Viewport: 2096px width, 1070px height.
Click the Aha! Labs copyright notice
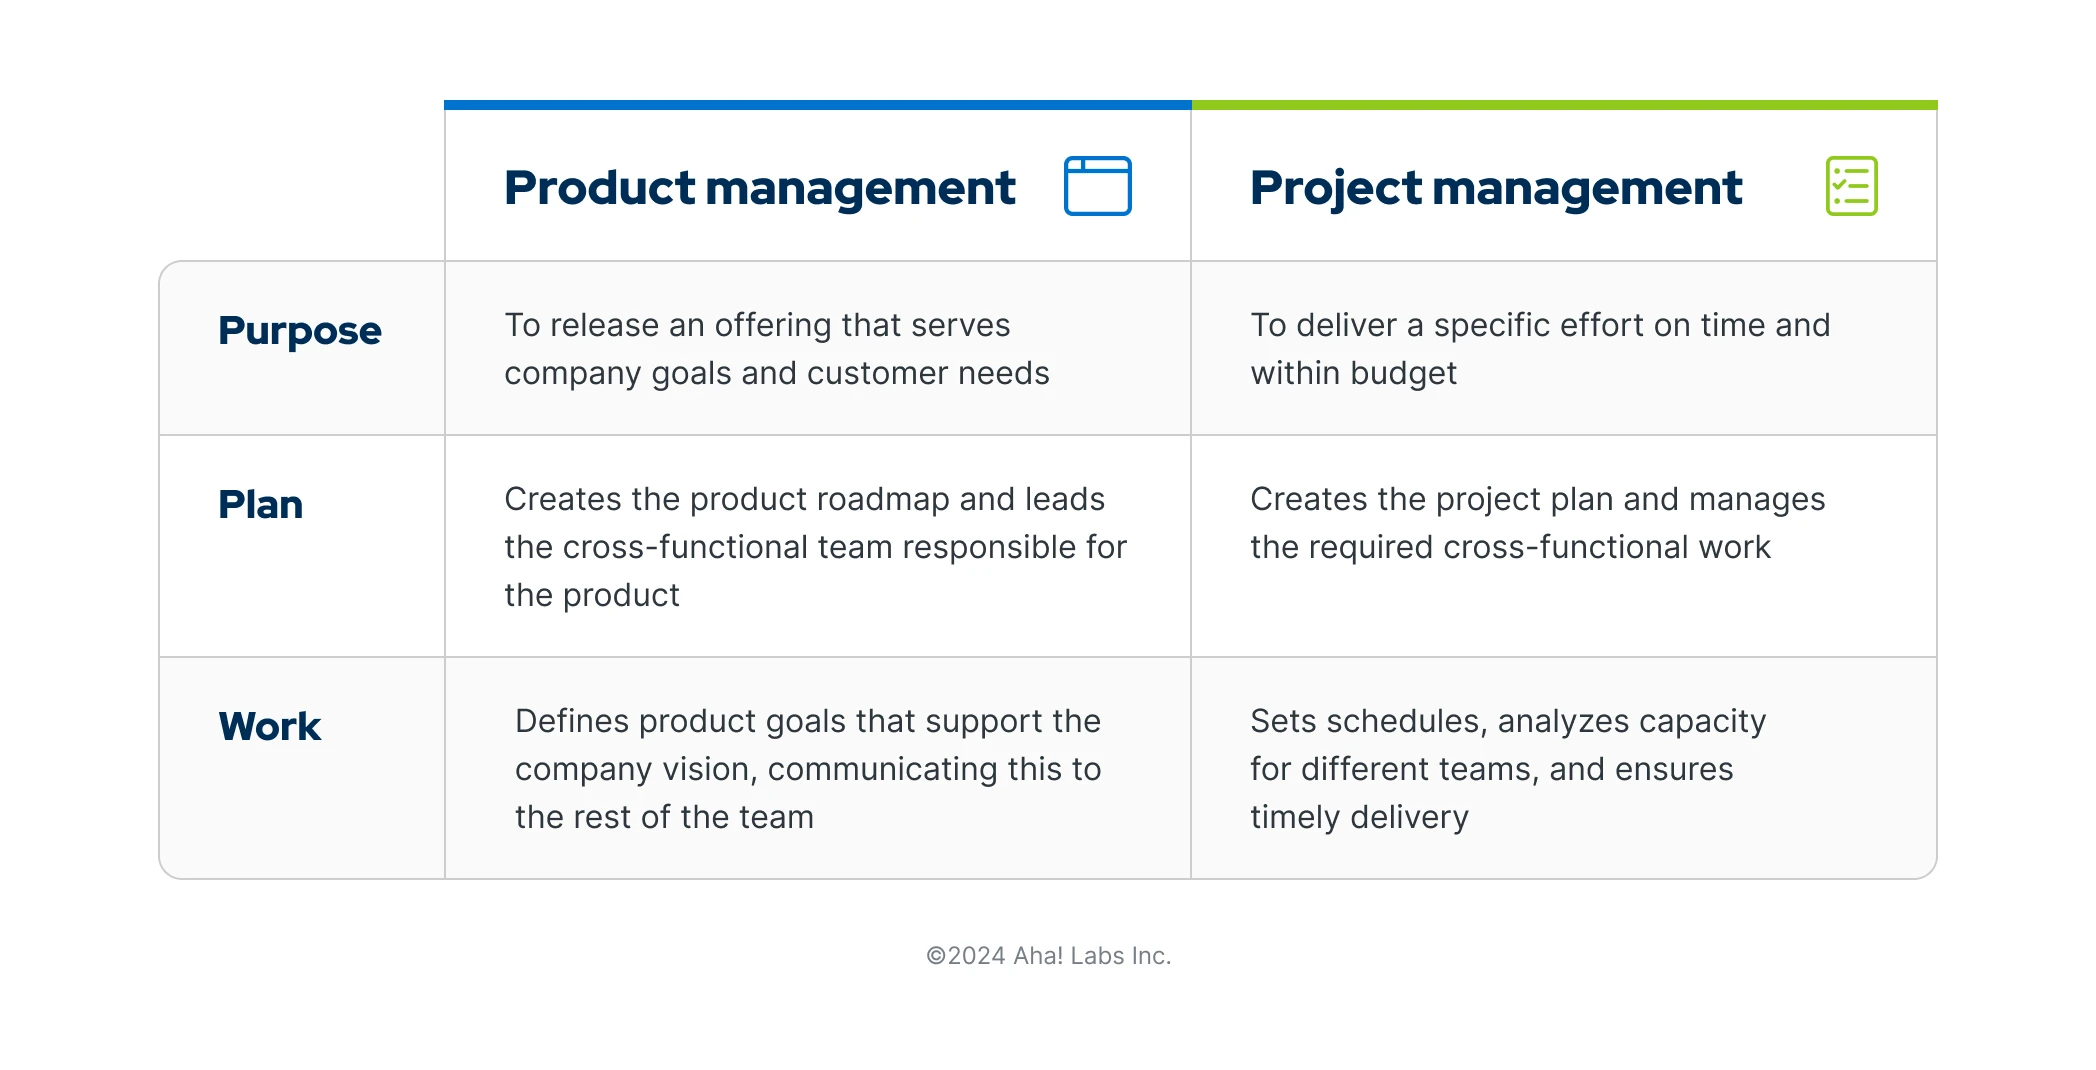[1048, 956]
